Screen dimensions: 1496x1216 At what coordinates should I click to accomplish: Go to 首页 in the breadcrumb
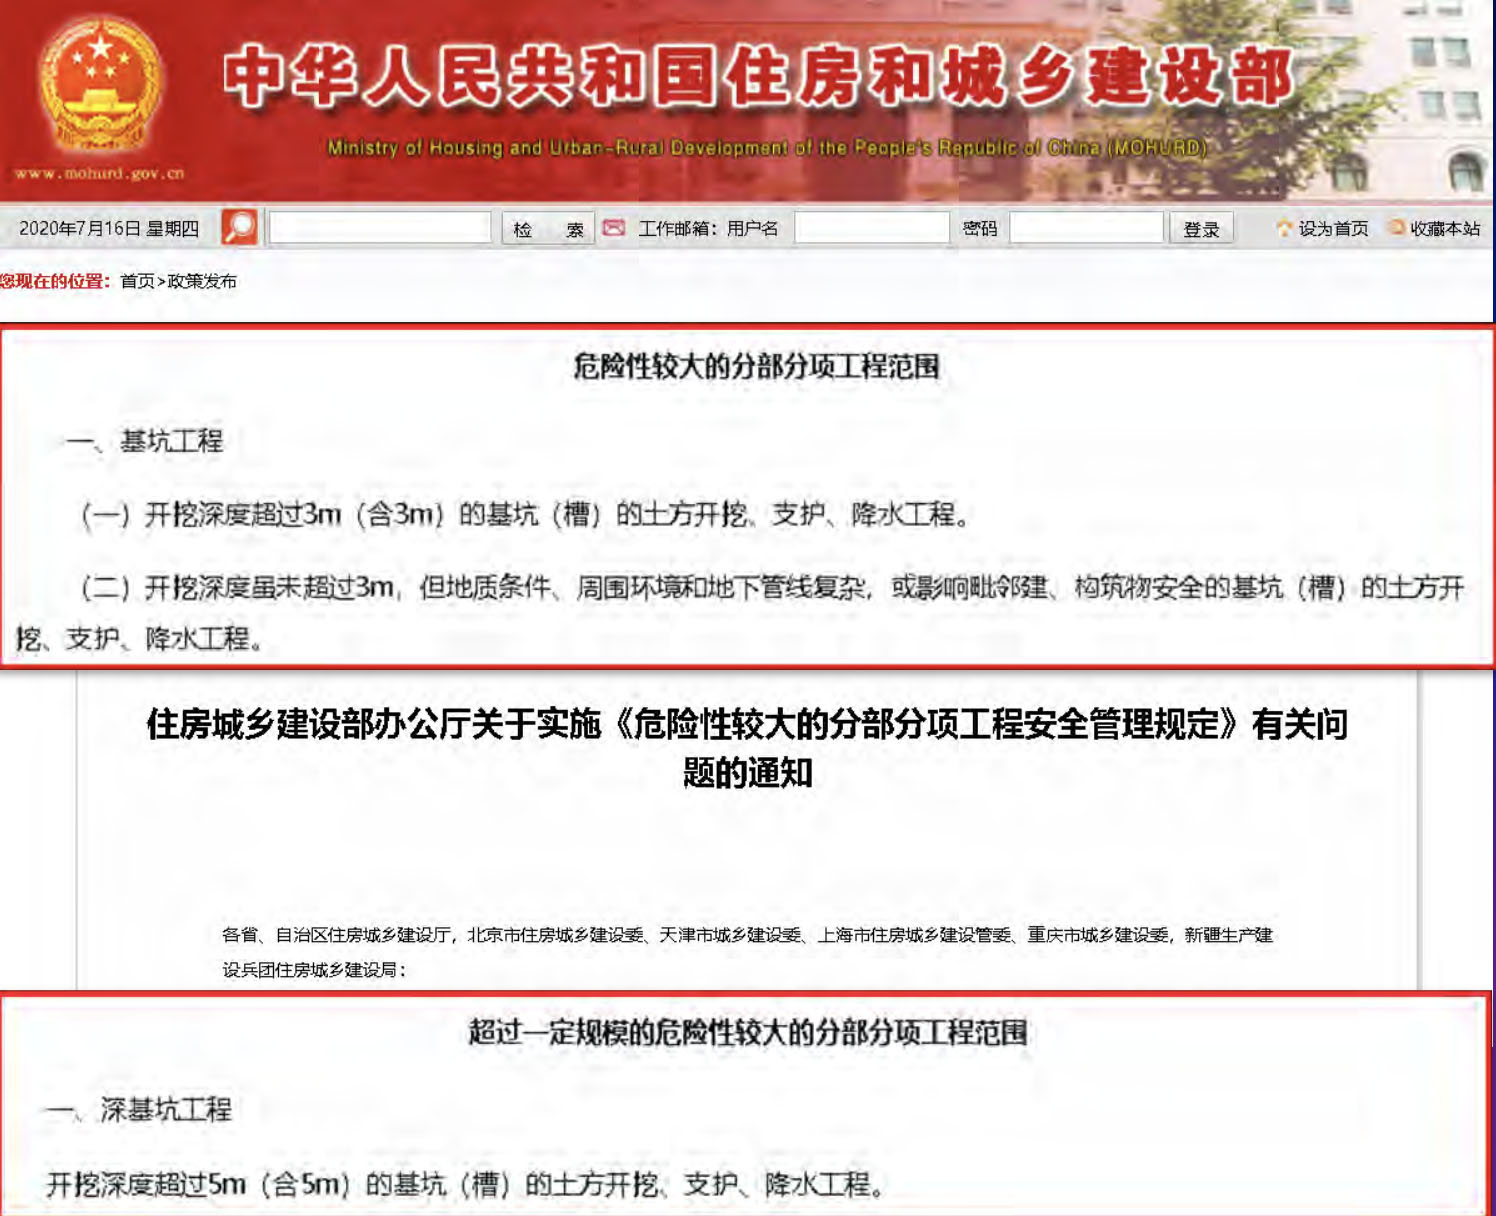(137, 281)
